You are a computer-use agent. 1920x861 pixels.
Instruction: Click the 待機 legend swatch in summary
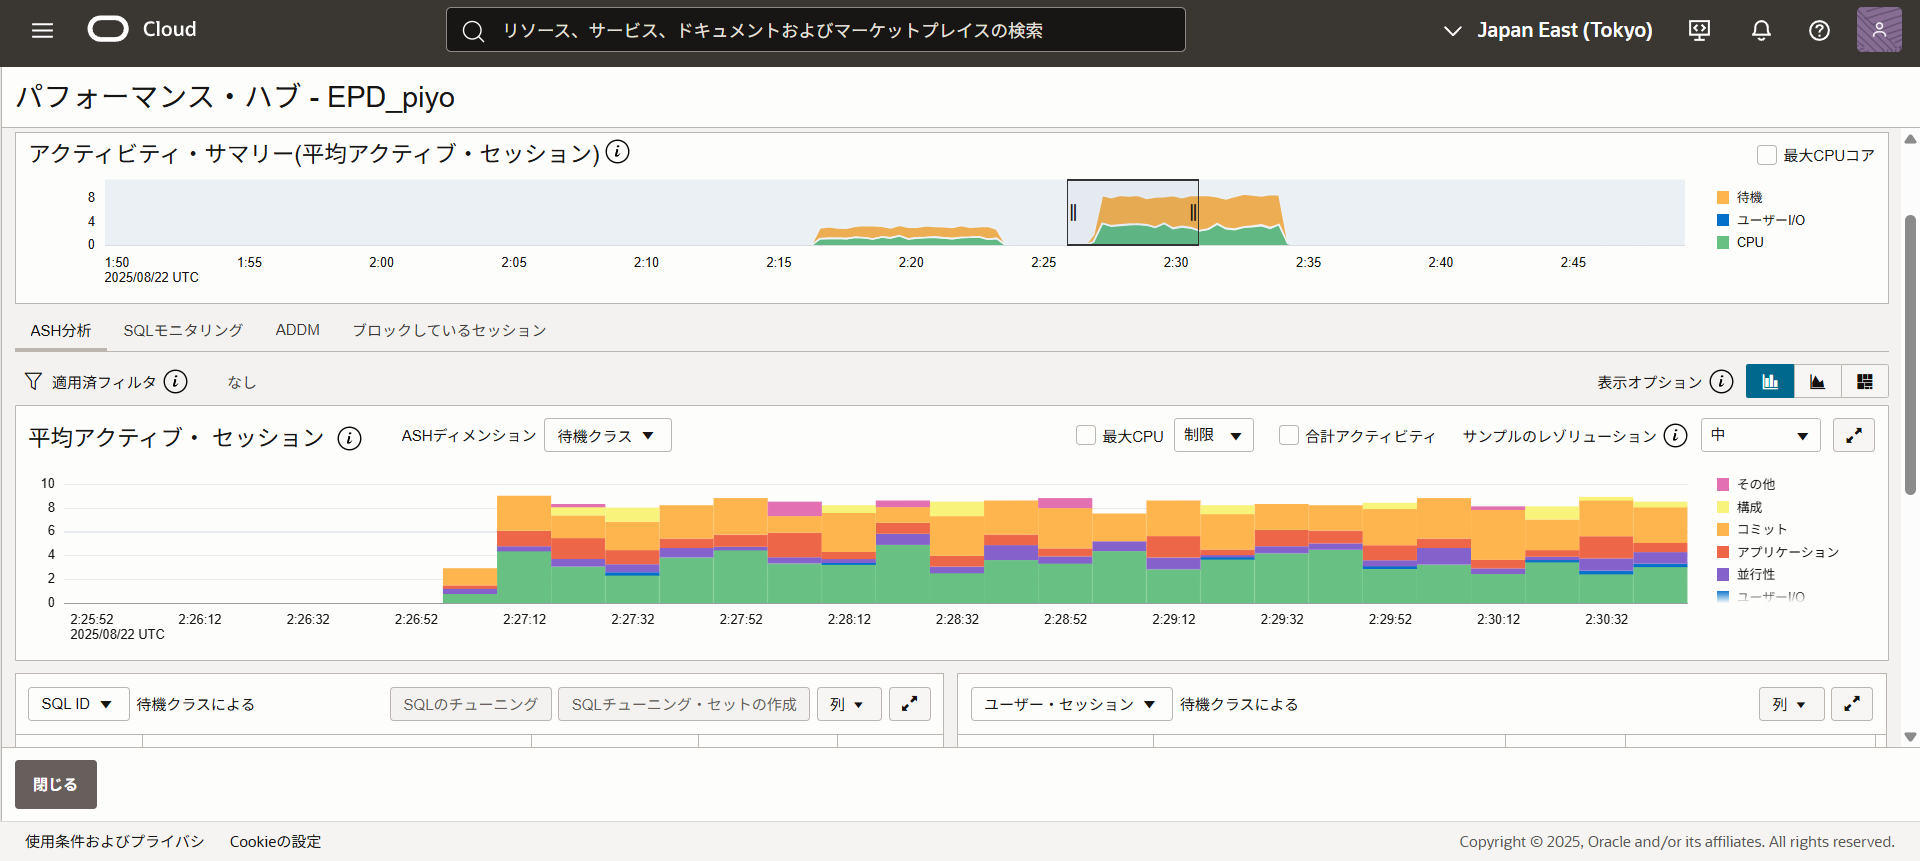point(1723,197)
